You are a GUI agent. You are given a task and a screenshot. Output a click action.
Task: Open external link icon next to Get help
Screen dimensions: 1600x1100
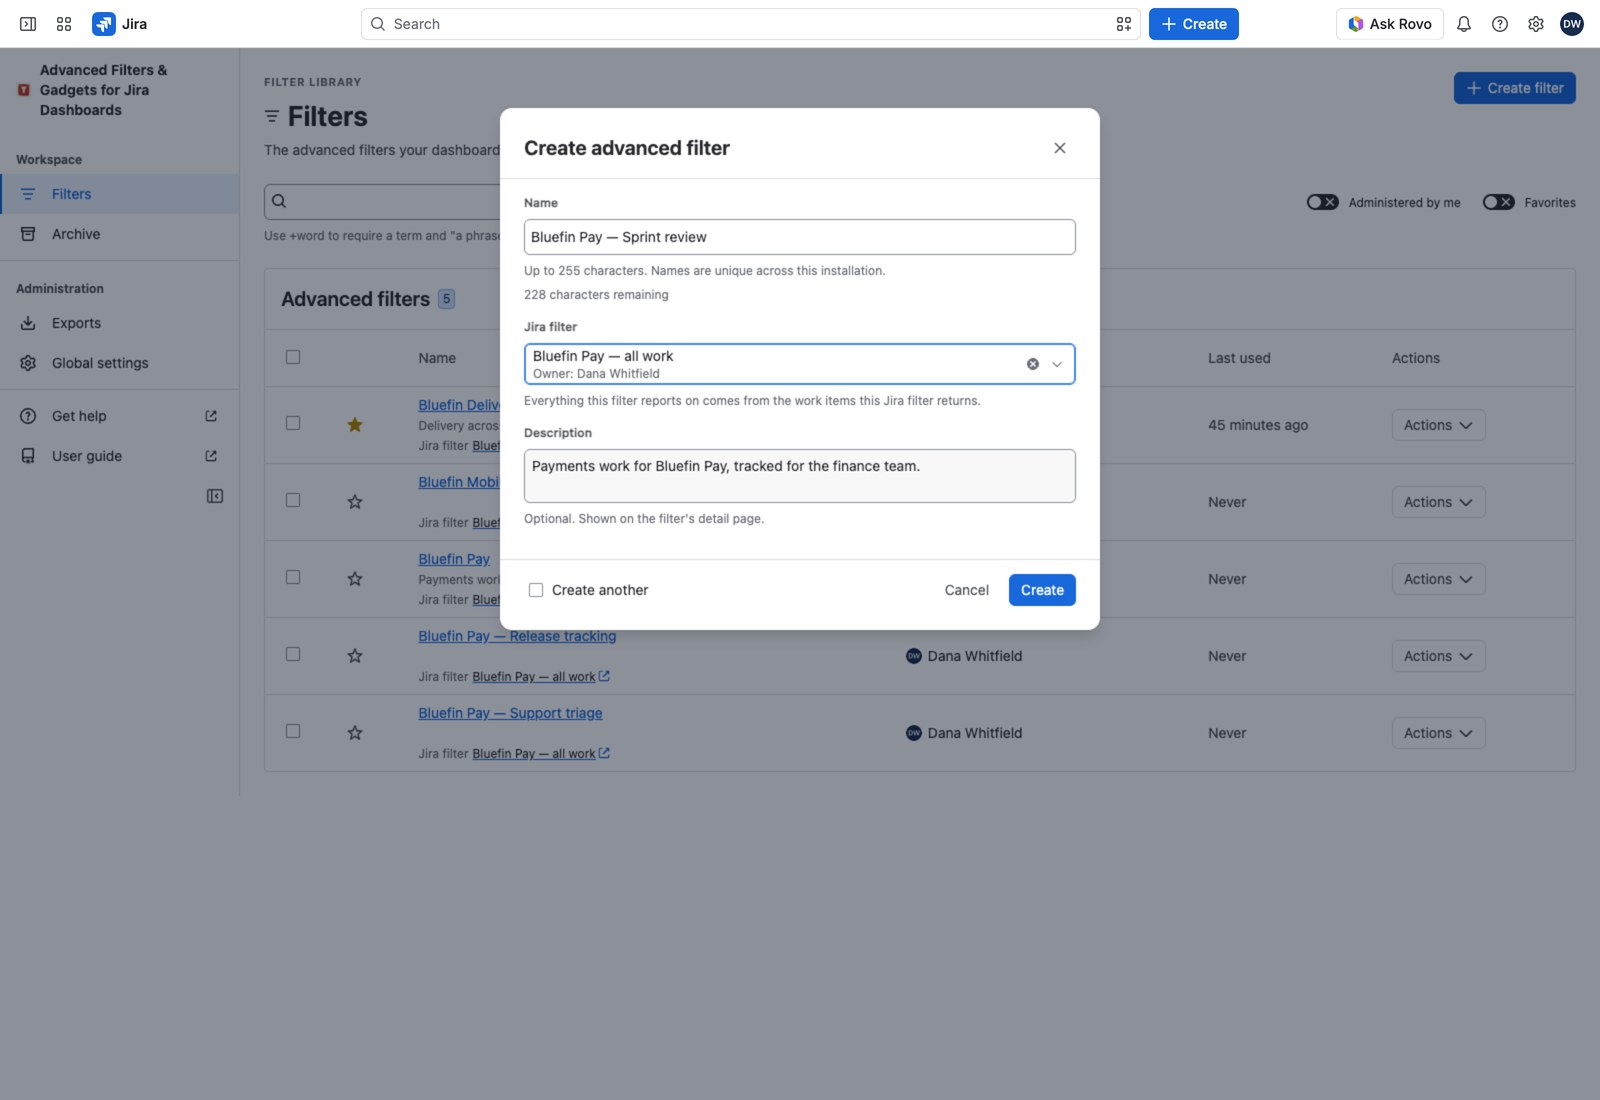[211, 416]
